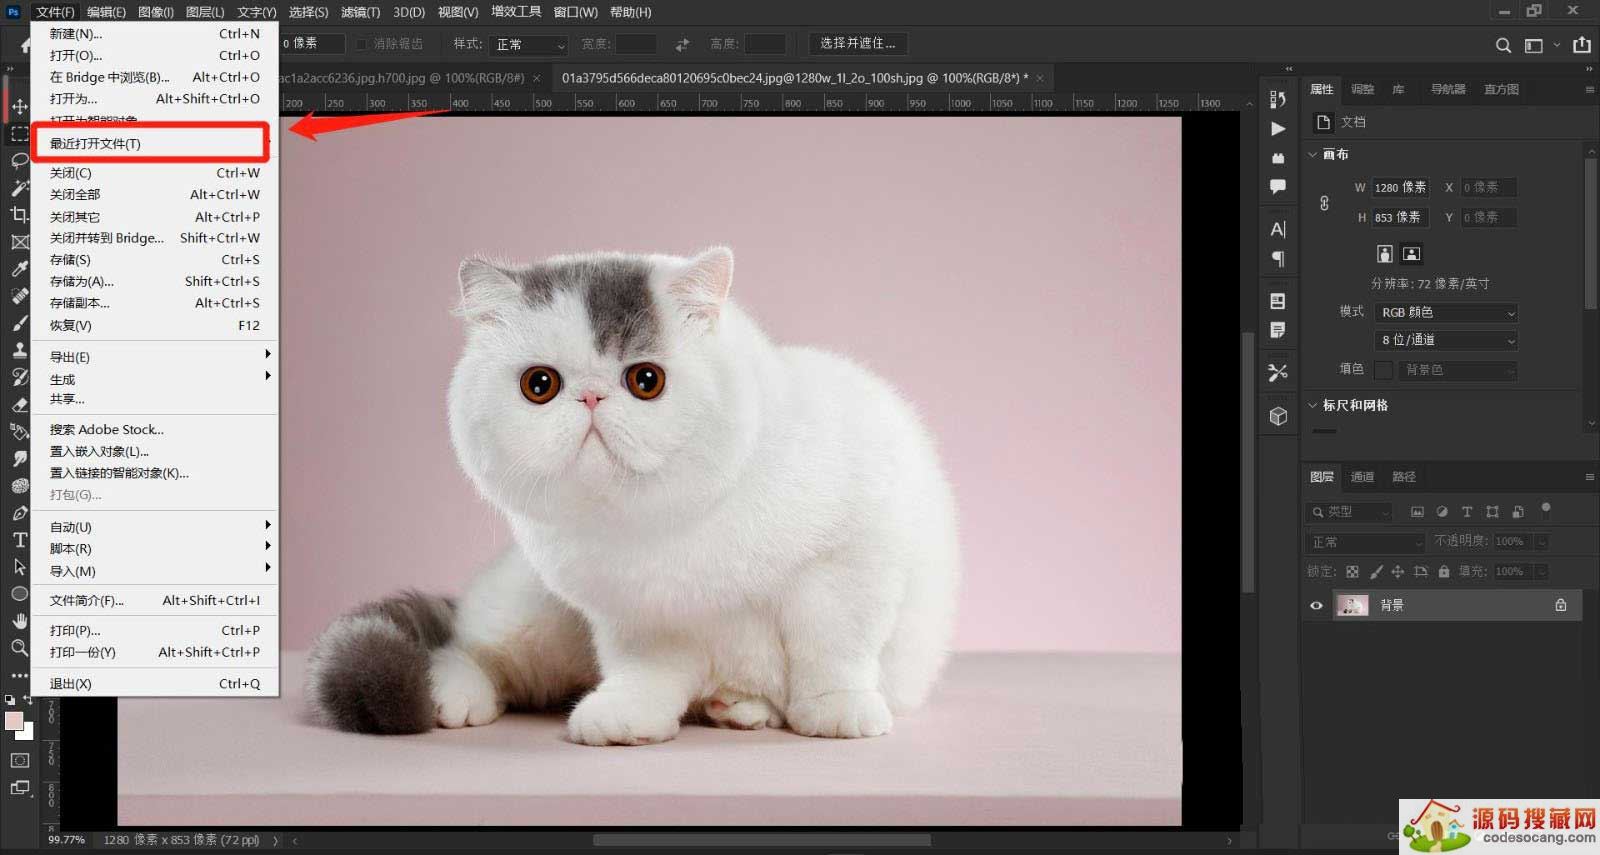Select the Brush tool
This screenshot has width=1600, height=855.
[19, 322]
